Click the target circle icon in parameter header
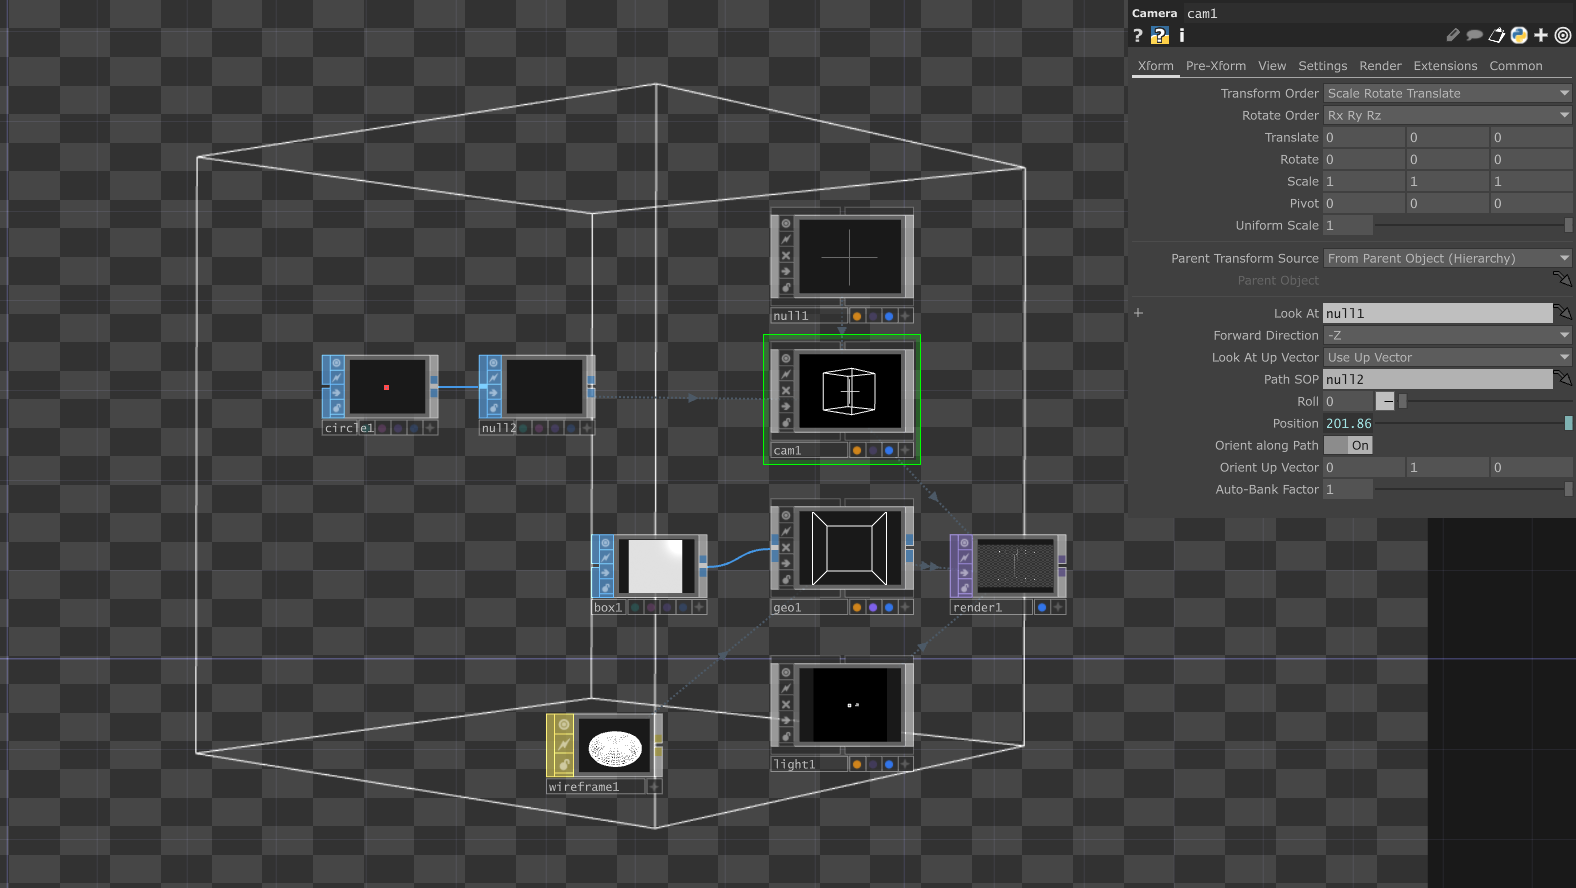The height and width of the screenshot is (888, 1576). tap(1563, 36)
